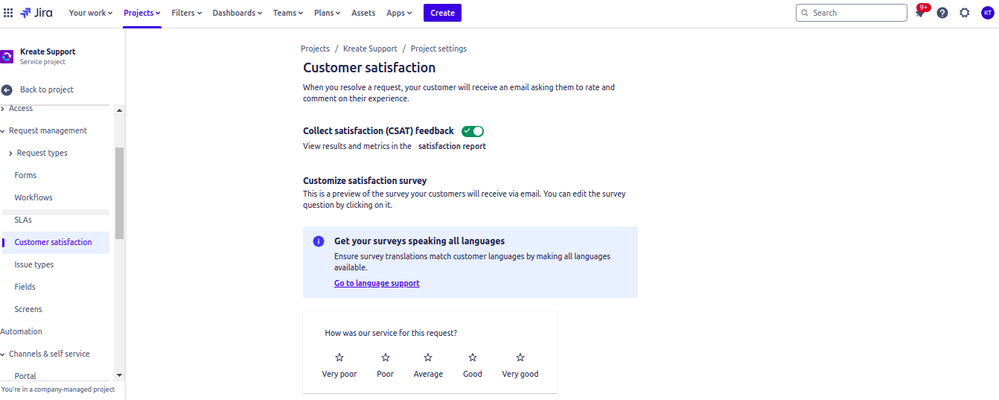Screen dimensions: 999x400
Task: Select the Very poor star rating
Action: (x=339, y=357)
